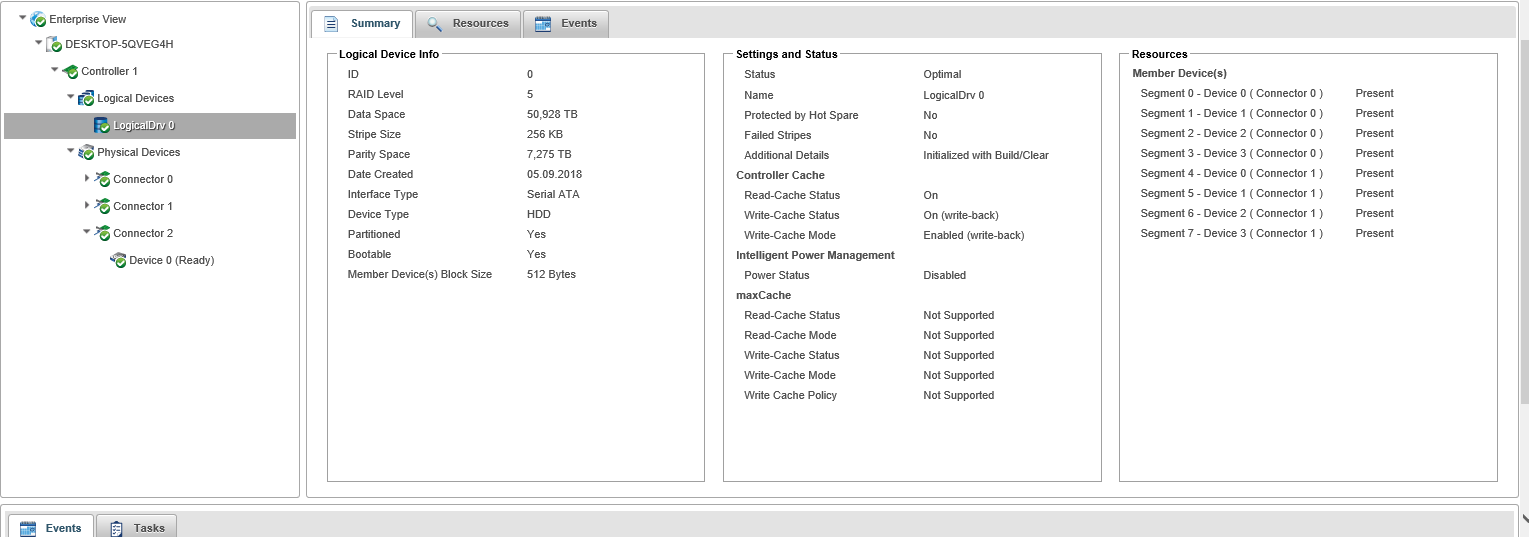Click the Controller Cache section heading
The image size is (1529, 537).
pyautogui.click(x=780, y=175)
